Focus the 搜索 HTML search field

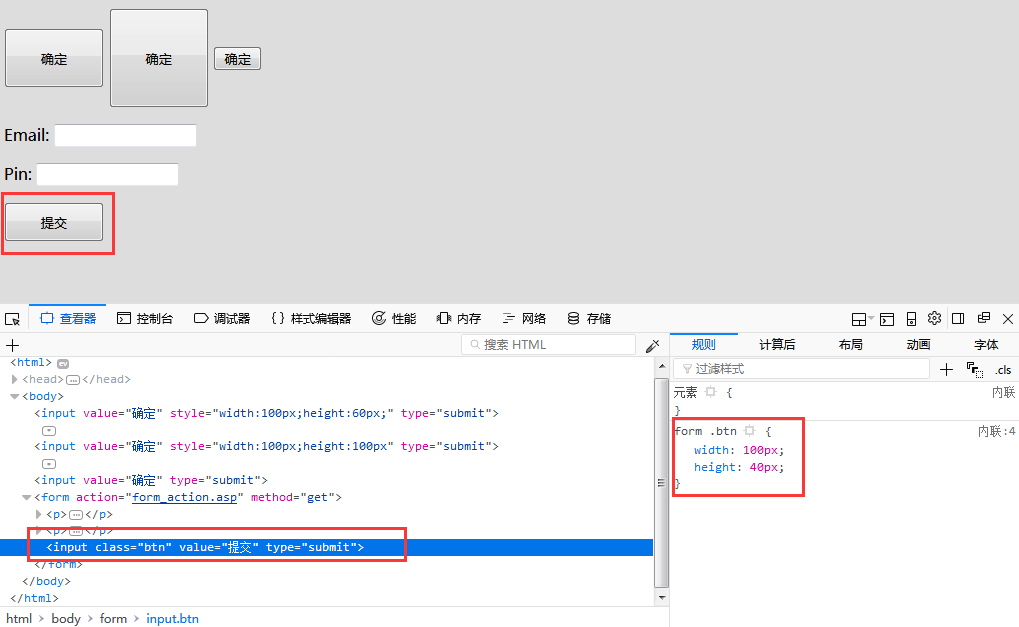click(548, 344)
